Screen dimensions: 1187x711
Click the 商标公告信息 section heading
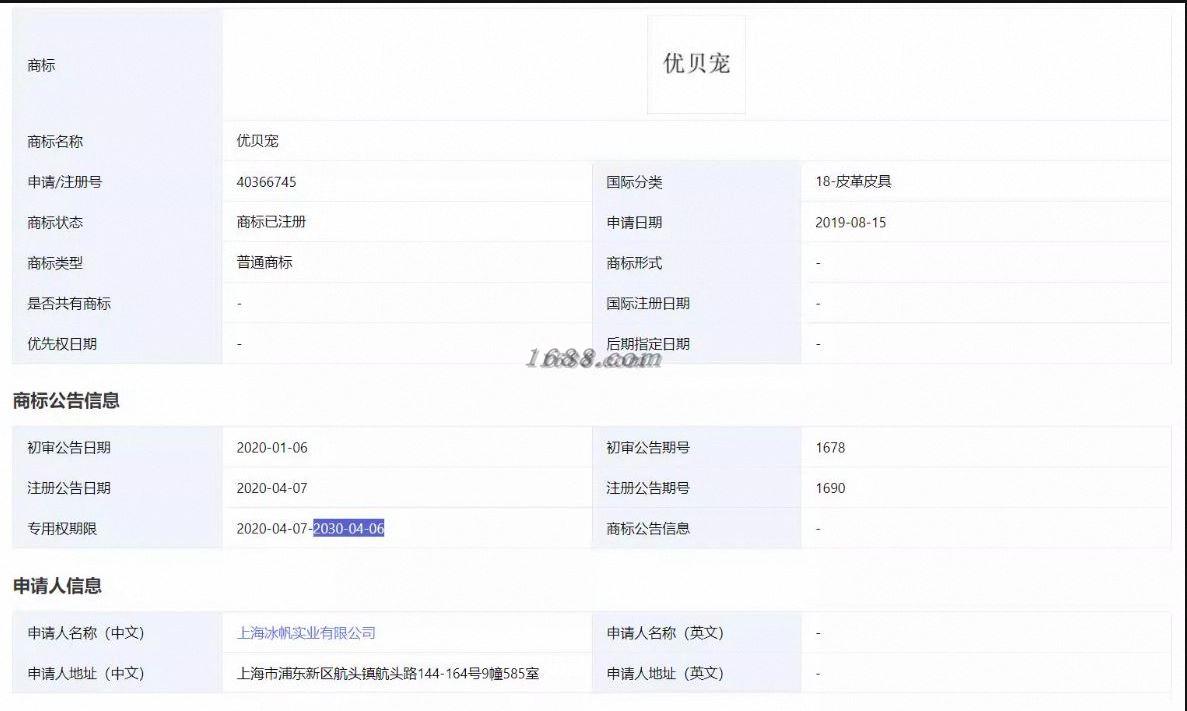click(x=66, y=401)
